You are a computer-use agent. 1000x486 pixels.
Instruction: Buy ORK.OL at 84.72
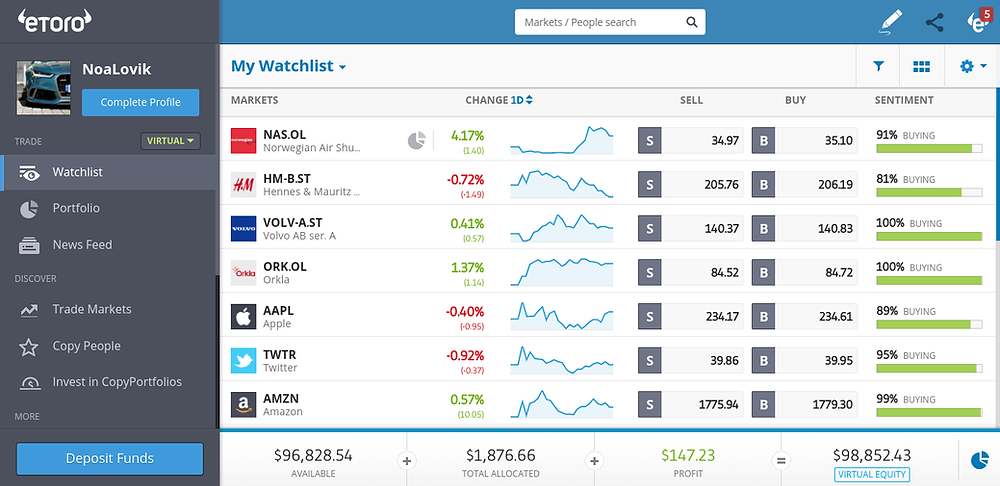point(805,272)
